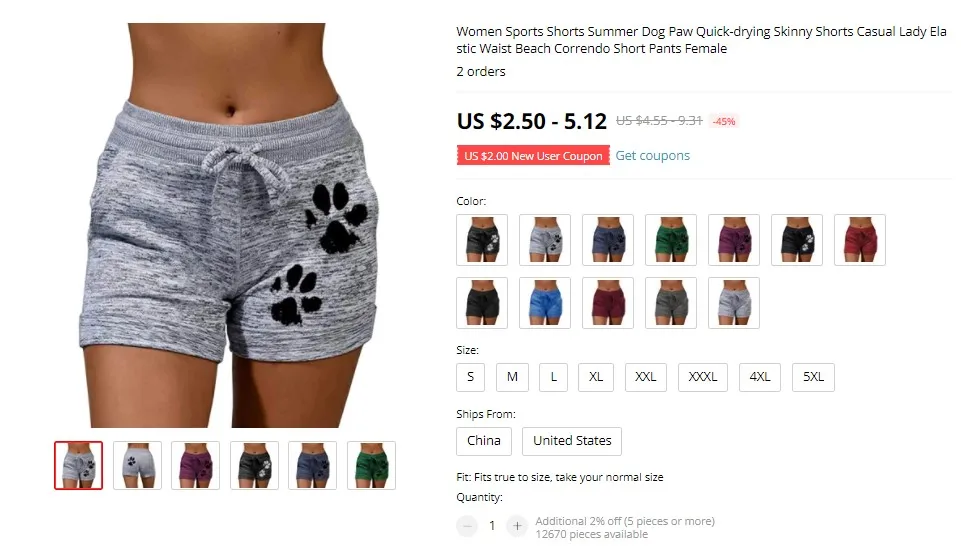Pick size XXXL option

(x=703, y=377)
